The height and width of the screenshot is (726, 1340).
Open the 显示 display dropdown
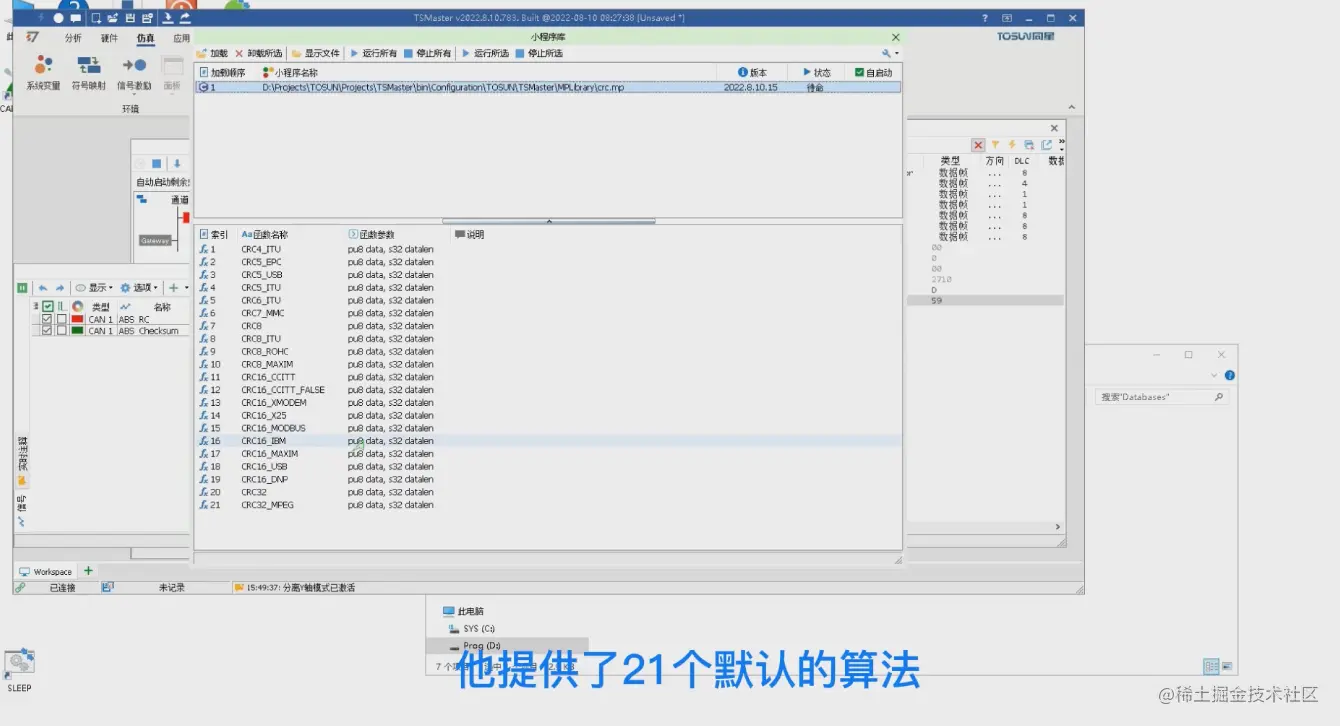click(95, 288)
